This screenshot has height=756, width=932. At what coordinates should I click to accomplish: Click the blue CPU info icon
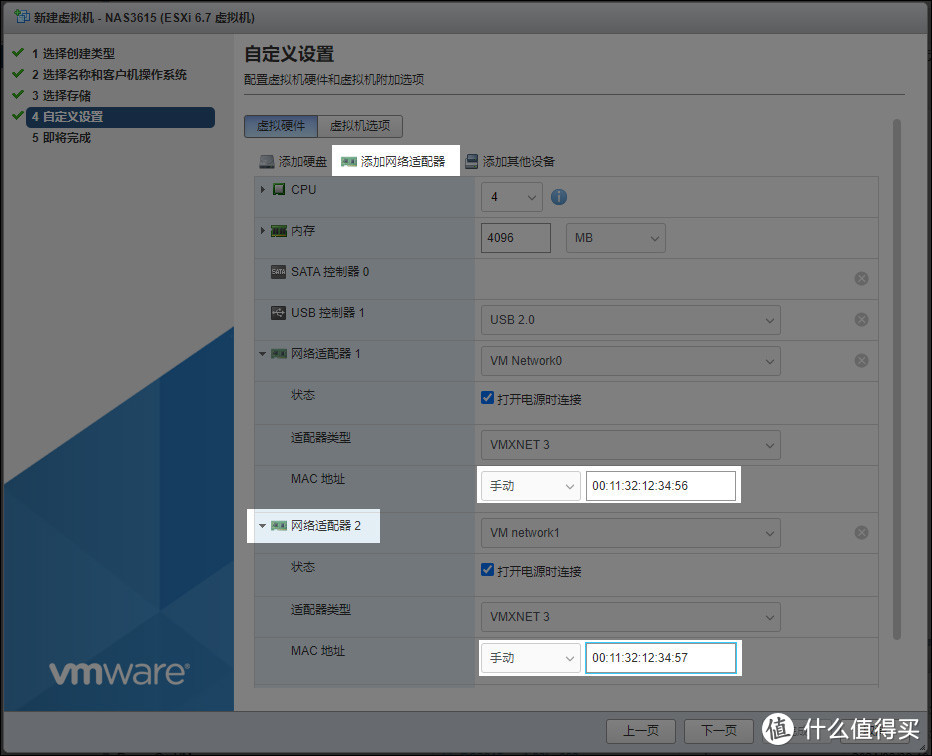[x=559, y=197]
